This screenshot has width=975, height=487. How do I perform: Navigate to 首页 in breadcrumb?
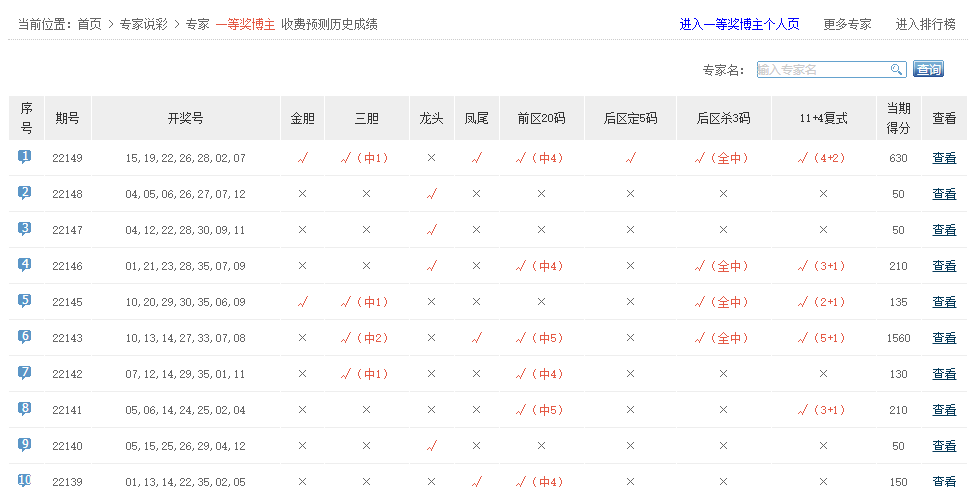click(90, 24)
